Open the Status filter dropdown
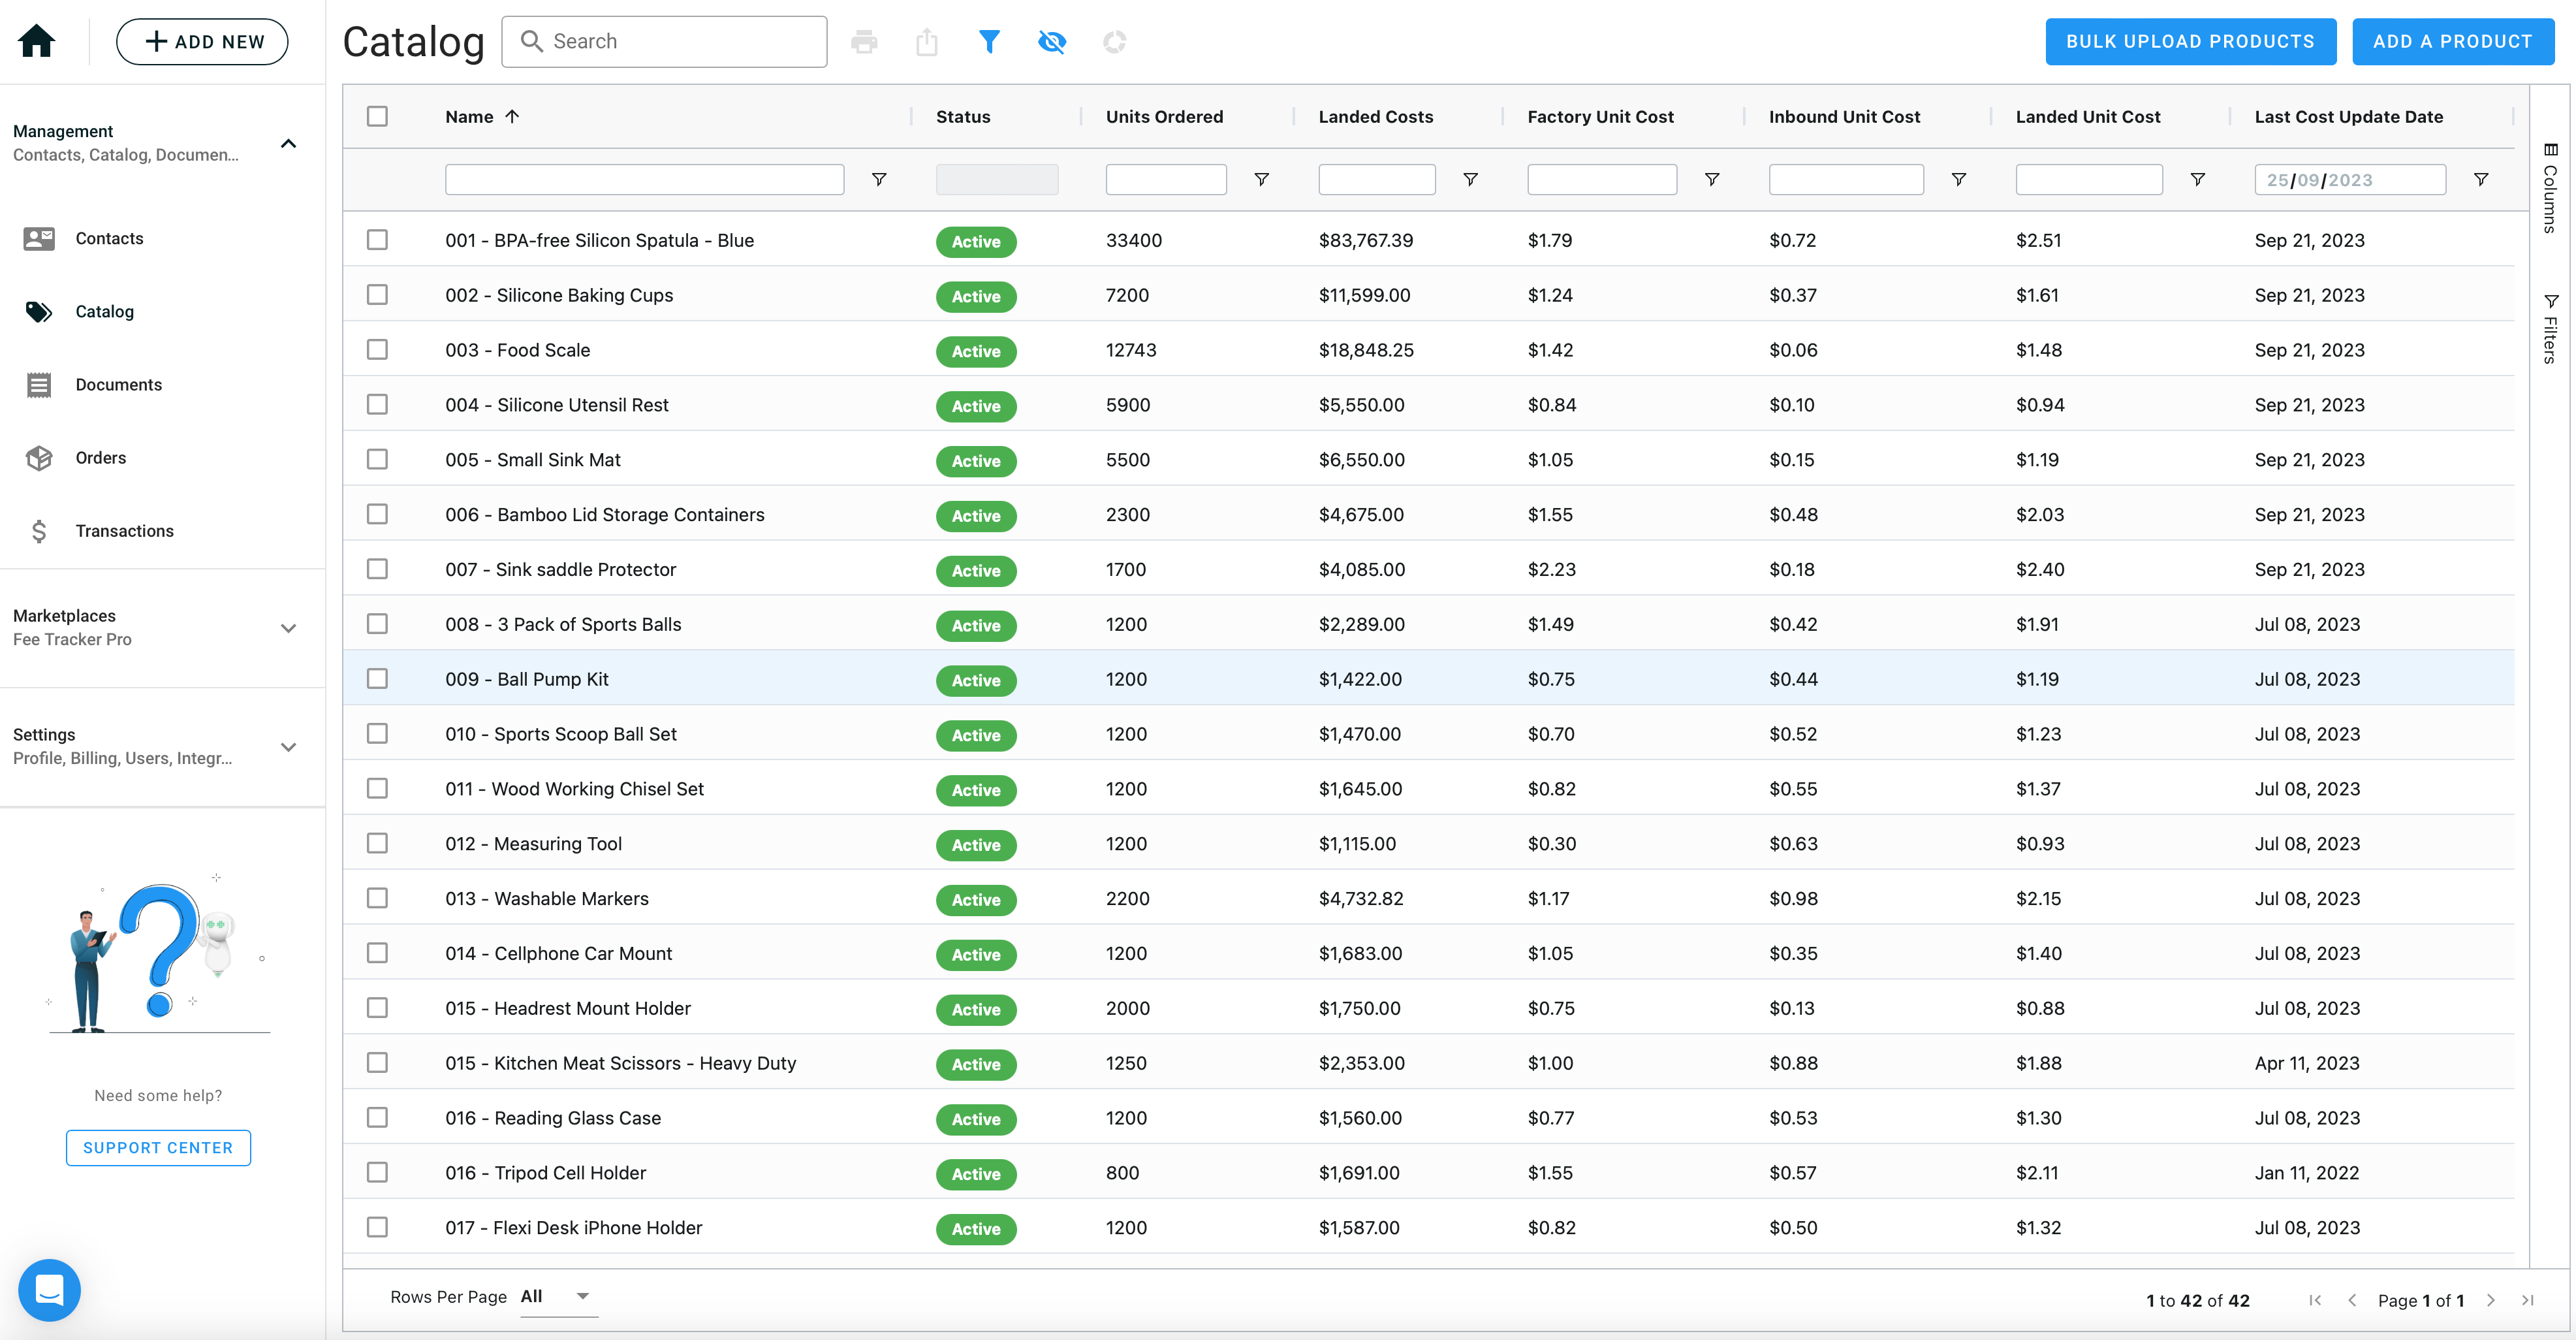2576x1340 pixels. pyautogui.click(x=996, y=179)
